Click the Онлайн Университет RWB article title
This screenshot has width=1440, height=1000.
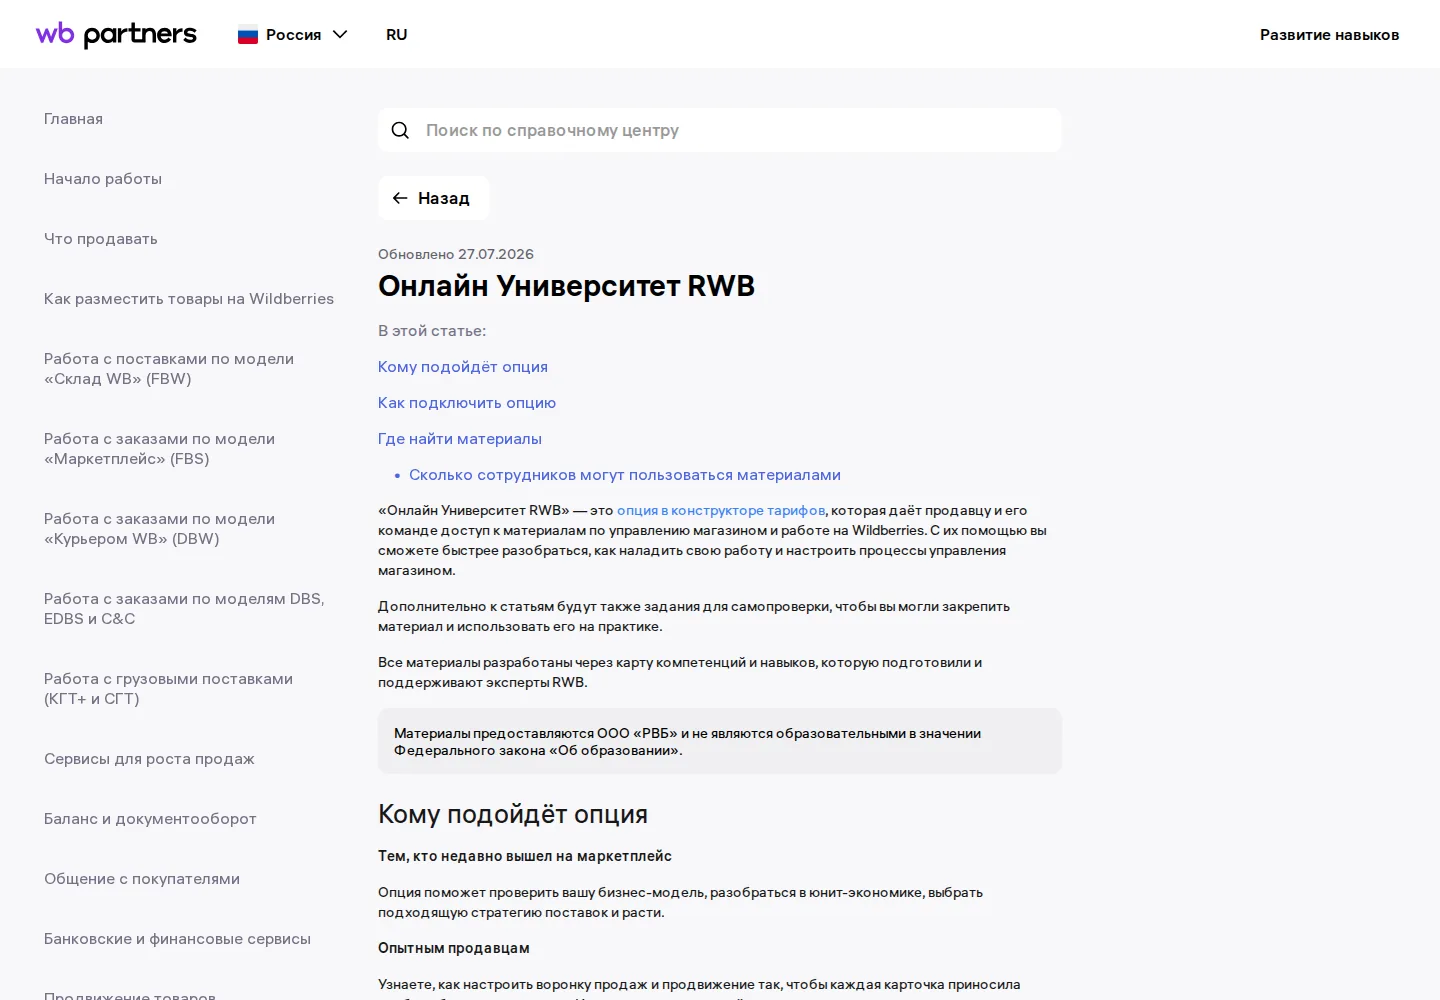point(566,286)
